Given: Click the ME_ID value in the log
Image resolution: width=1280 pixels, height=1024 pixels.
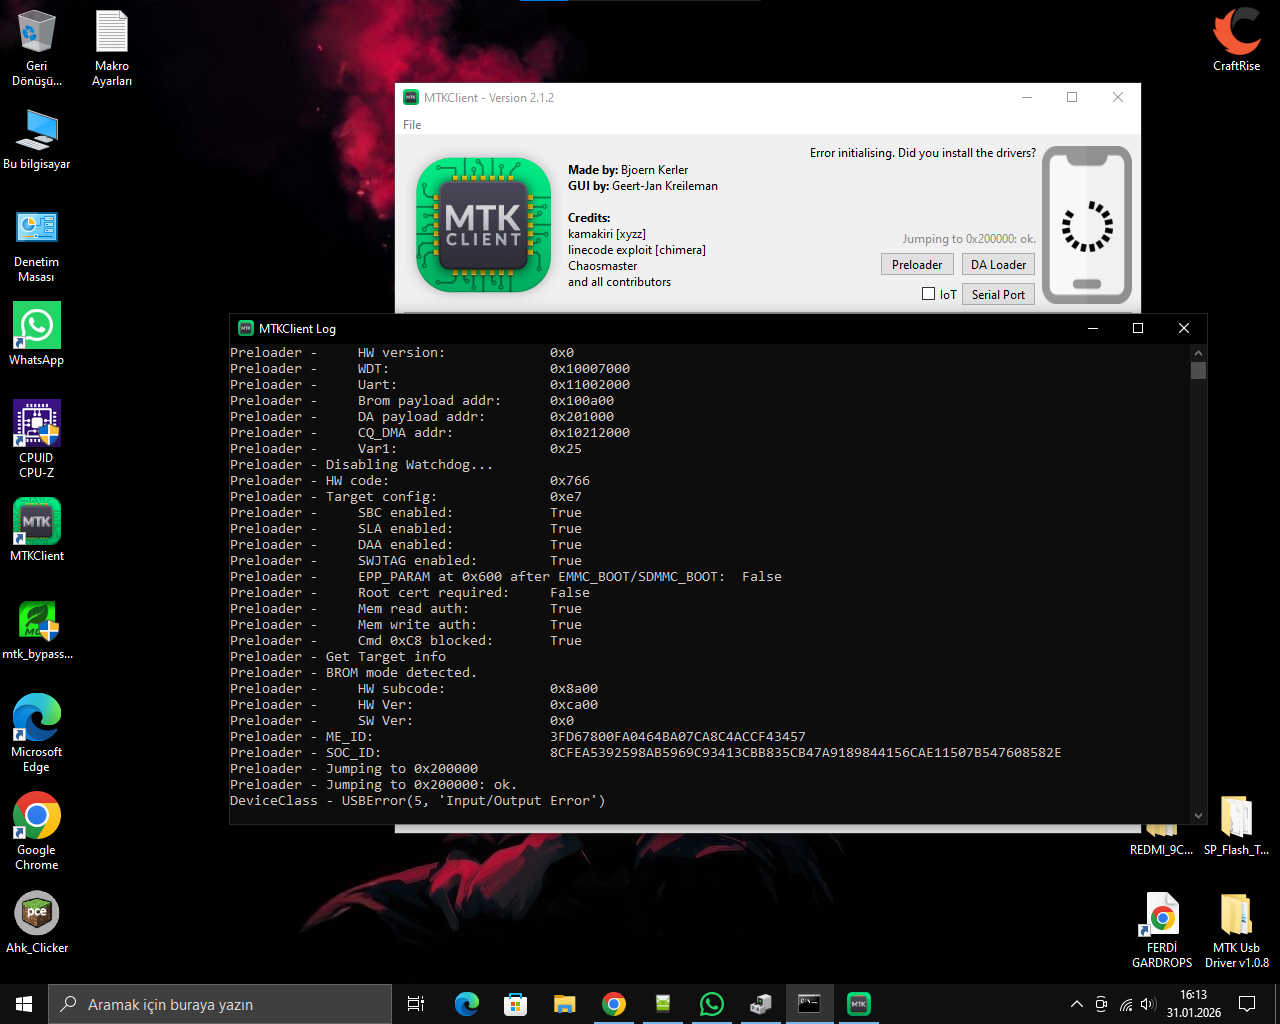Looking at the screenshot, I should (678, 737).
